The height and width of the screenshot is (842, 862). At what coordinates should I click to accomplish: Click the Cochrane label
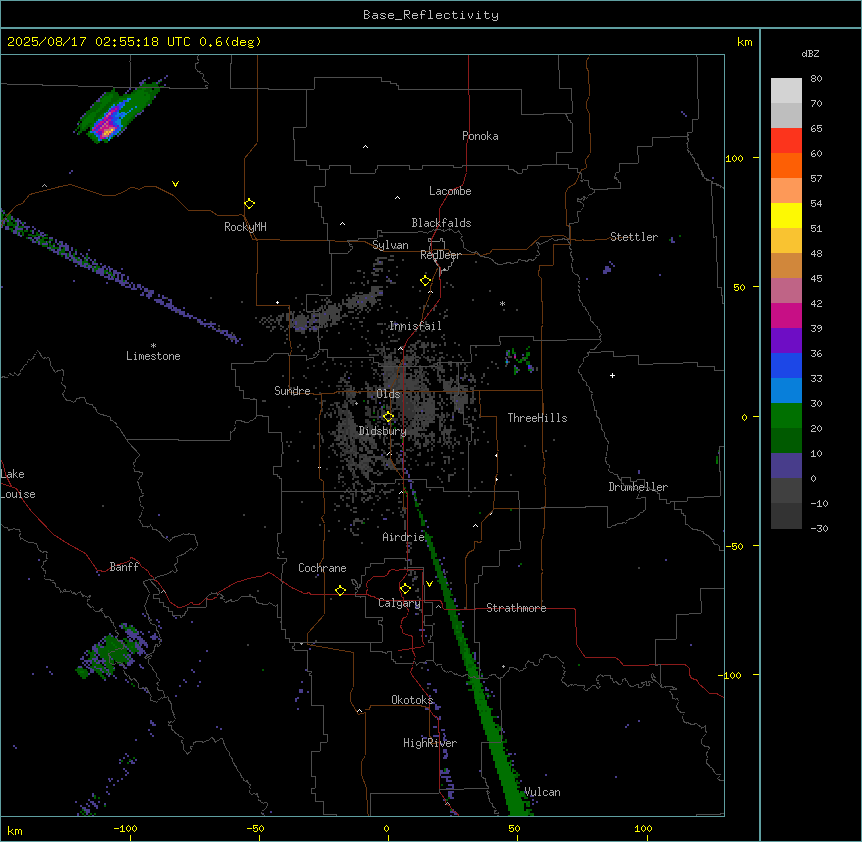pos(322,568)
